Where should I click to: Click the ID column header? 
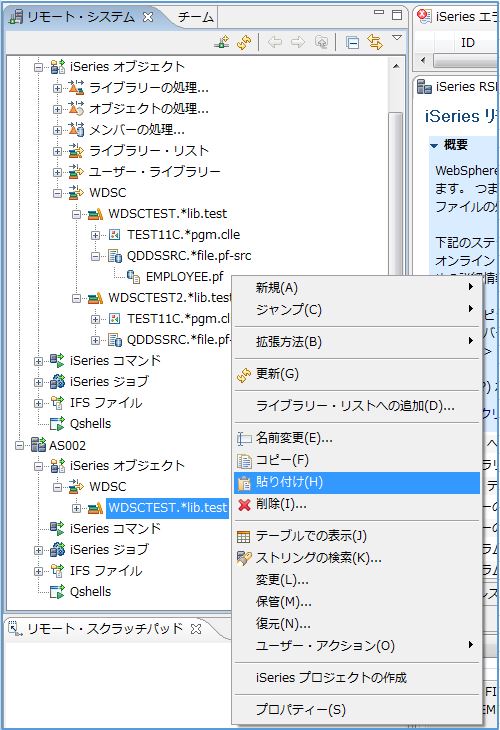point(467,43)
